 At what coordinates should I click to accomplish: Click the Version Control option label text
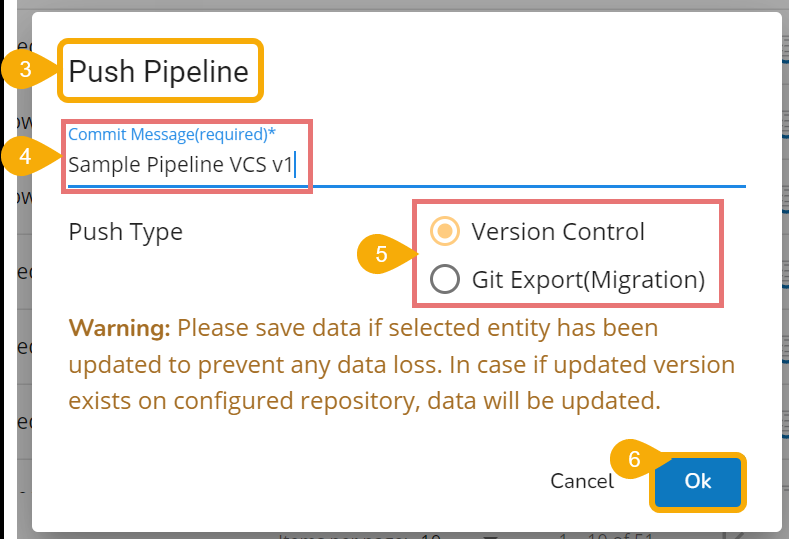pos(558,232)
